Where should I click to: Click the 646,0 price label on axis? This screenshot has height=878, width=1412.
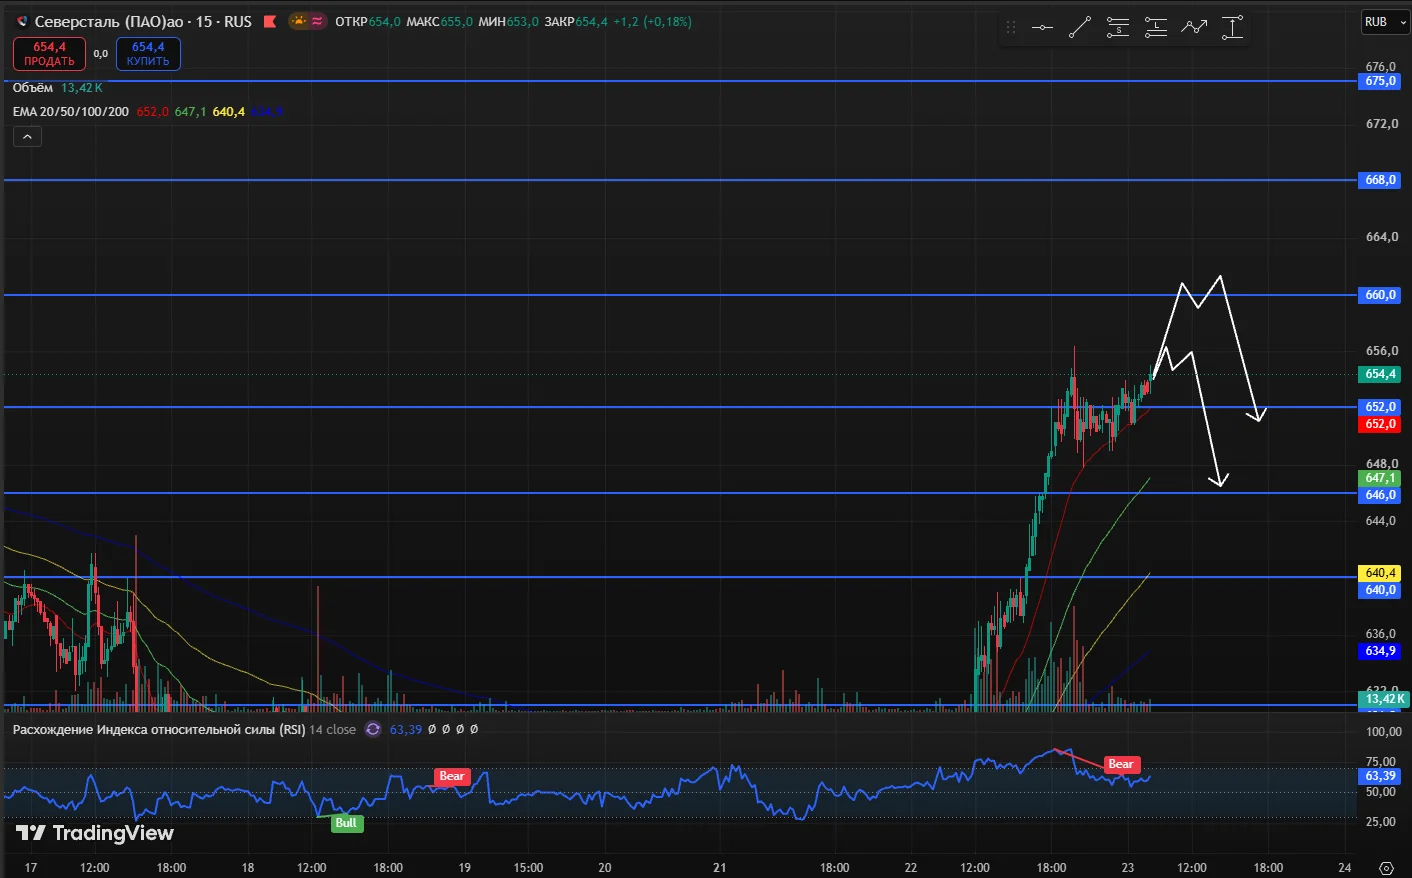pos(1381,495)
